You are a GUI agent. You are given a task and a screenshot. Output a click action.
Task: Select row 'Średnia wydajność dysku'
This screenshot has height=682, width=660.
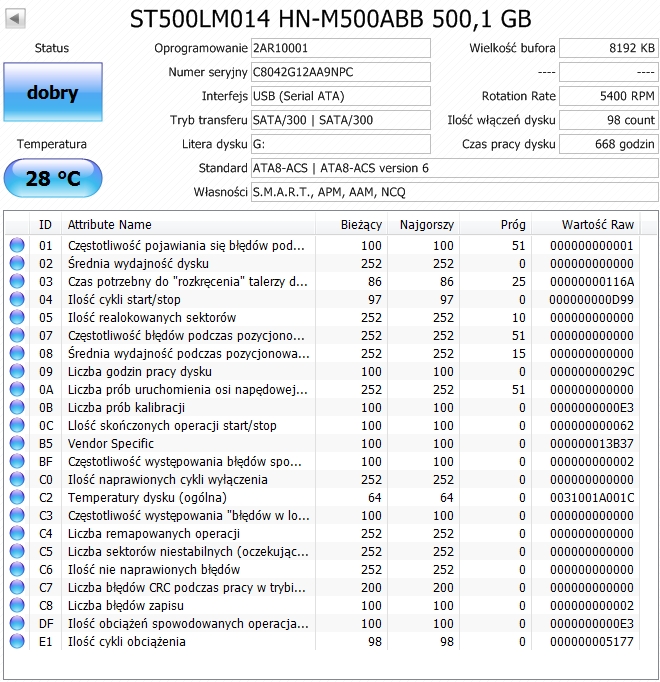point(322,263)
